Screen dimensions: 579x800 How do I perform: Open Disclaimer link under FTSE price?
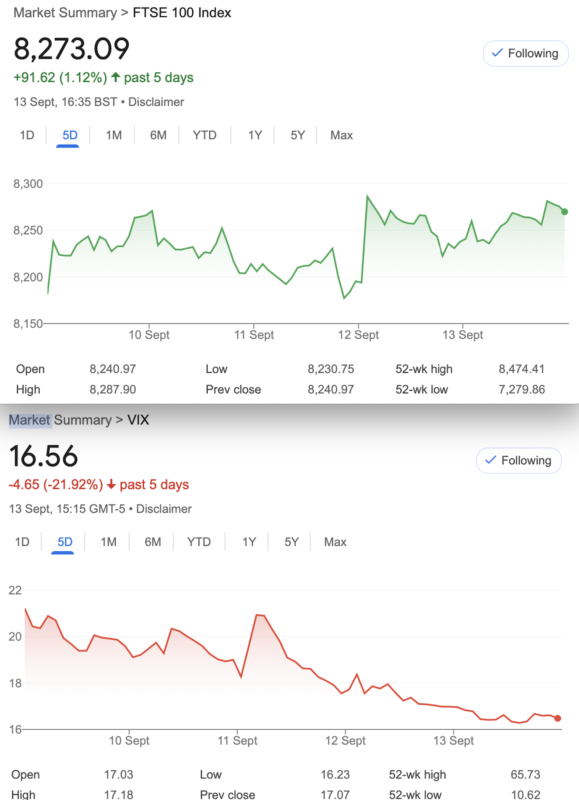coord(156,102)
